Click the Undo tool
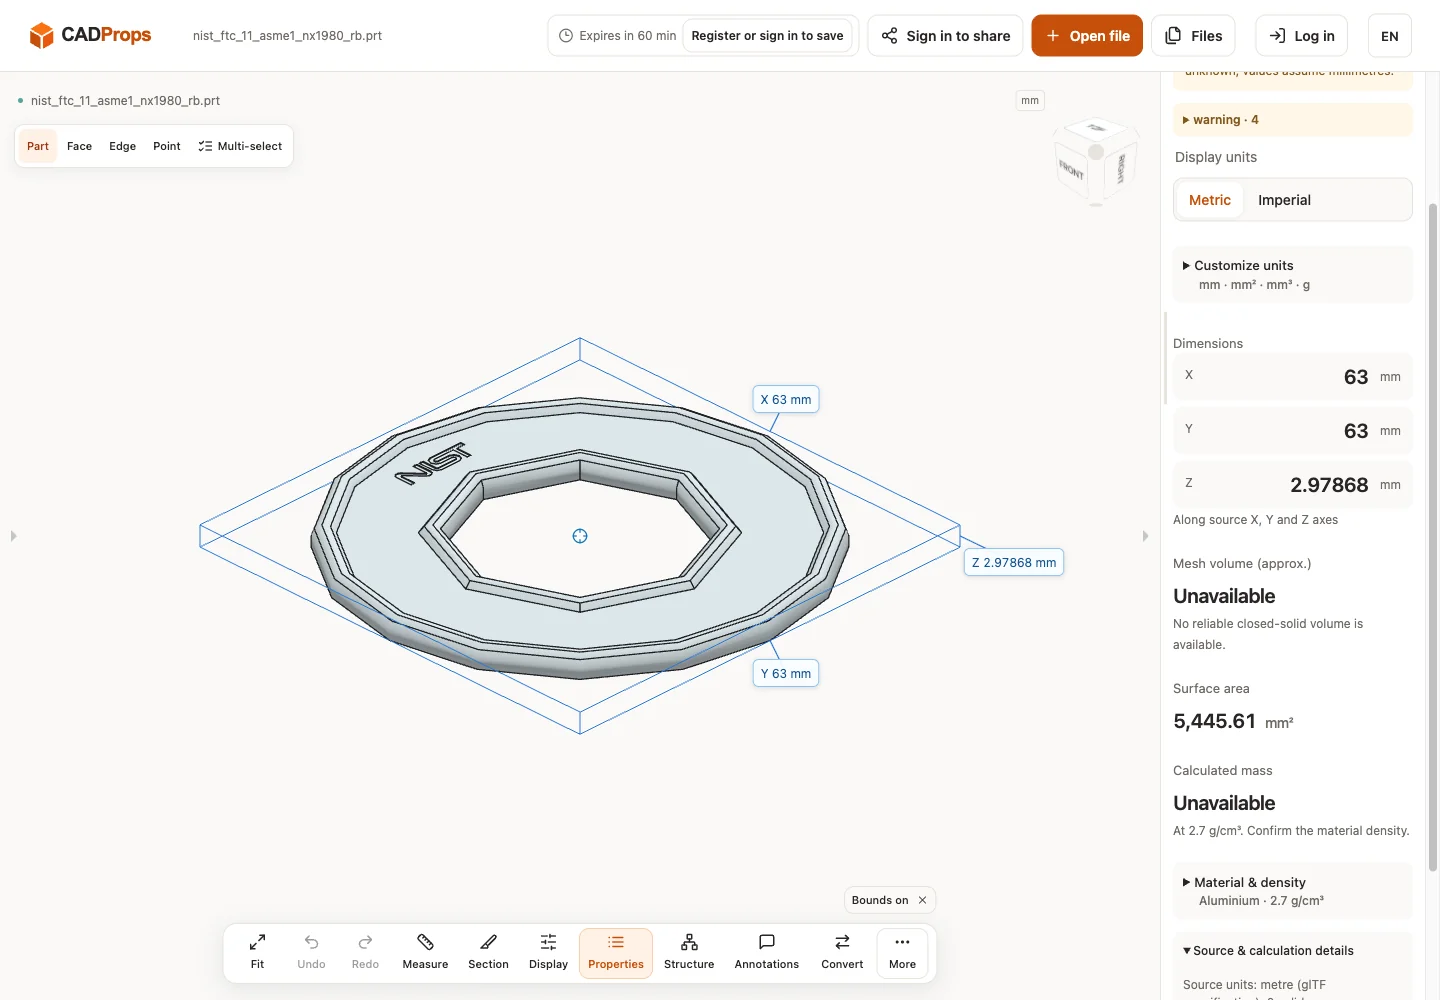 point(311,952)
